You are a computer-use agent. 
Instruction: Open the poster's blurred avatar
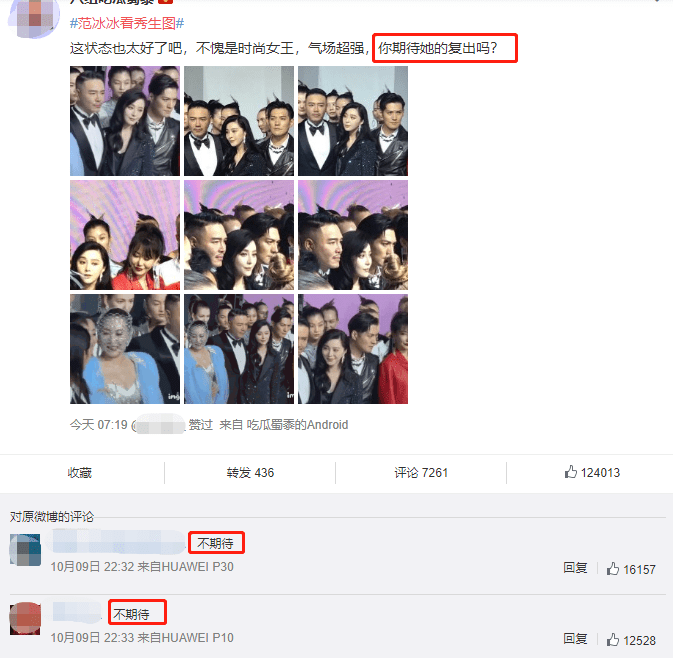[x=35, y=18]
